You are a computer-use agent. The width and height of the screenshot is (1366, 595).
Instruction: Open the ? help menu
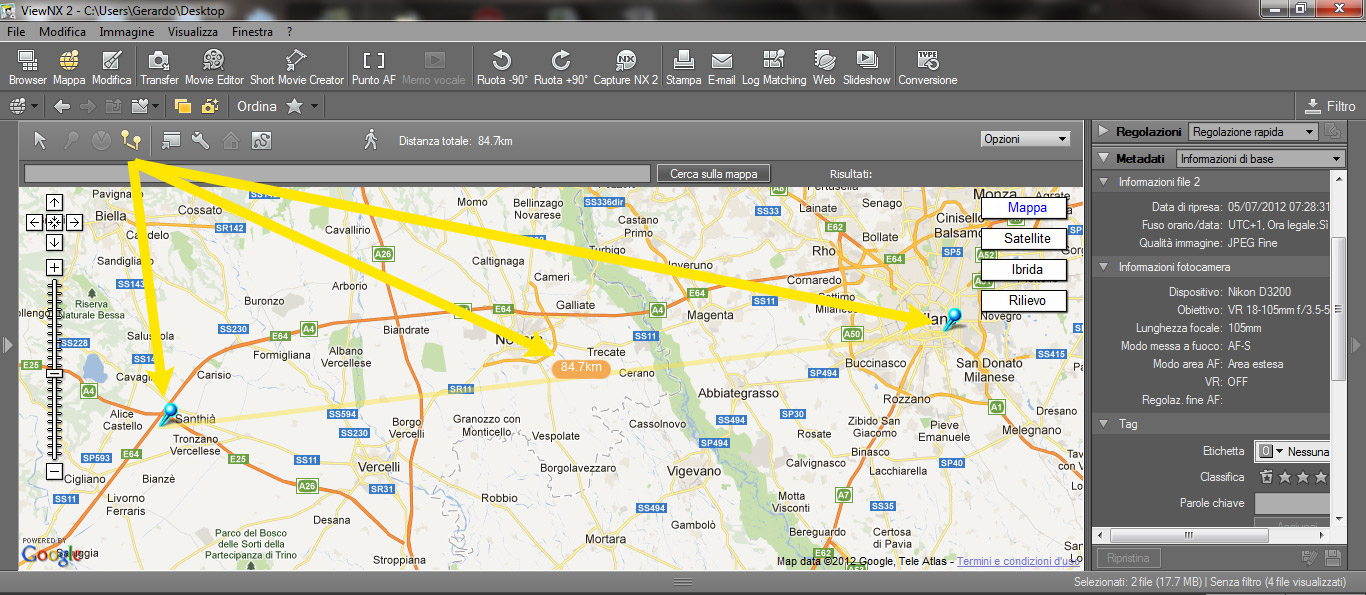pyautogui.click(x=289, y=31)
